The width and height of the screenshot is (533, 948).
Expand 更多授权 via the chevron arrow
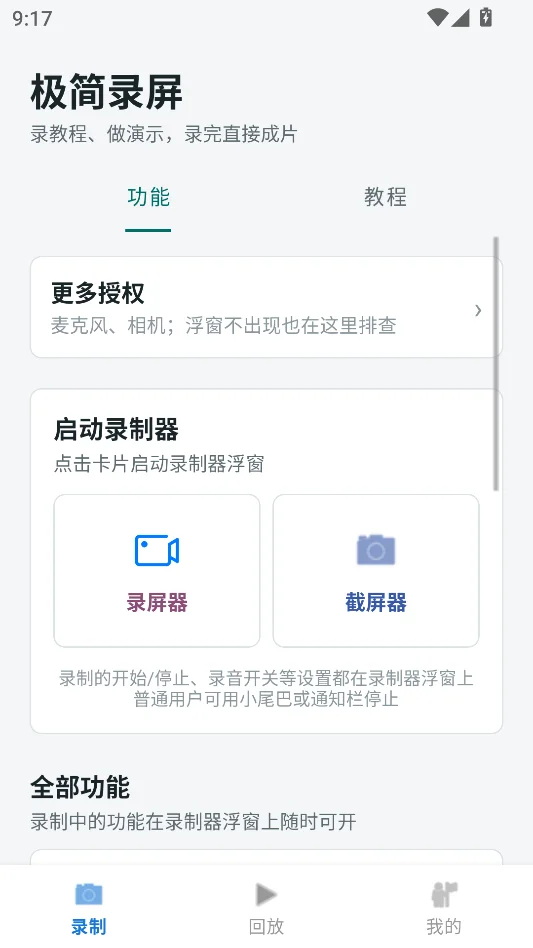tap(478, 310)
